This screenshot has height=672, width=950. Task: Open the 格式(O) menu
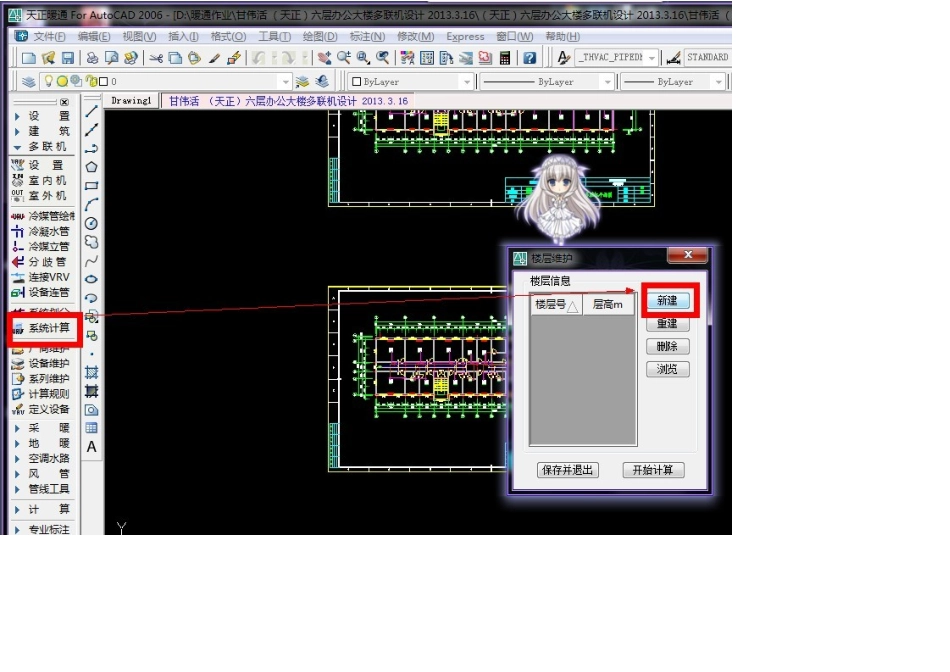click(x=228, y=36)
